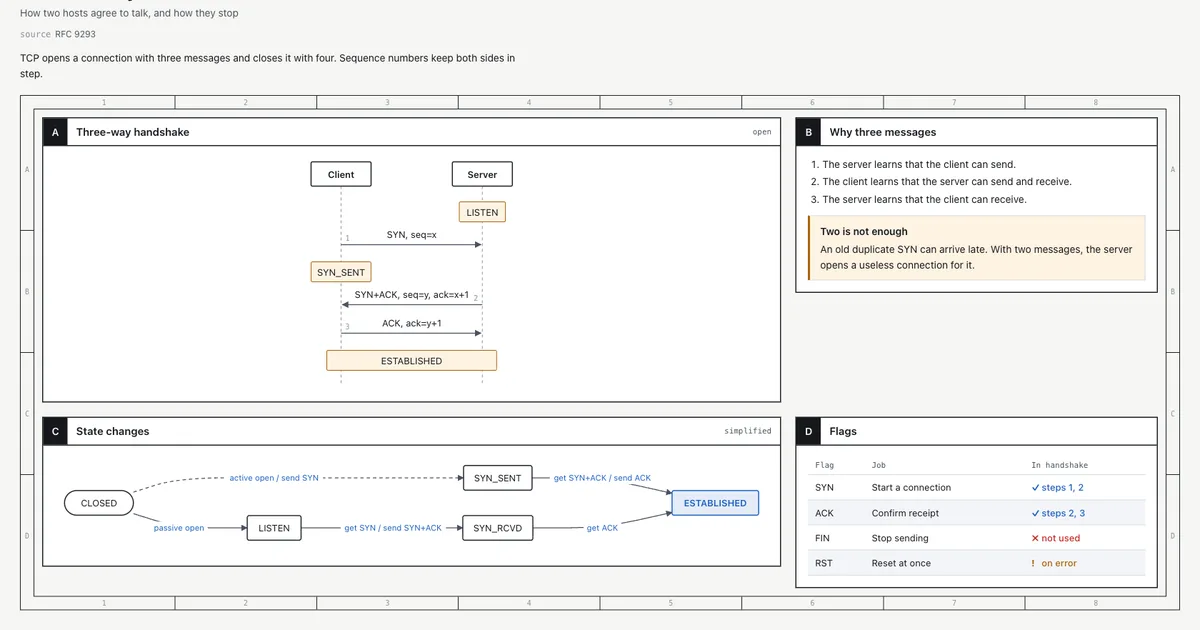The image size is (1200, 630).
Task: Click the orange LISTEN state under Server
Action: (482, 212)
